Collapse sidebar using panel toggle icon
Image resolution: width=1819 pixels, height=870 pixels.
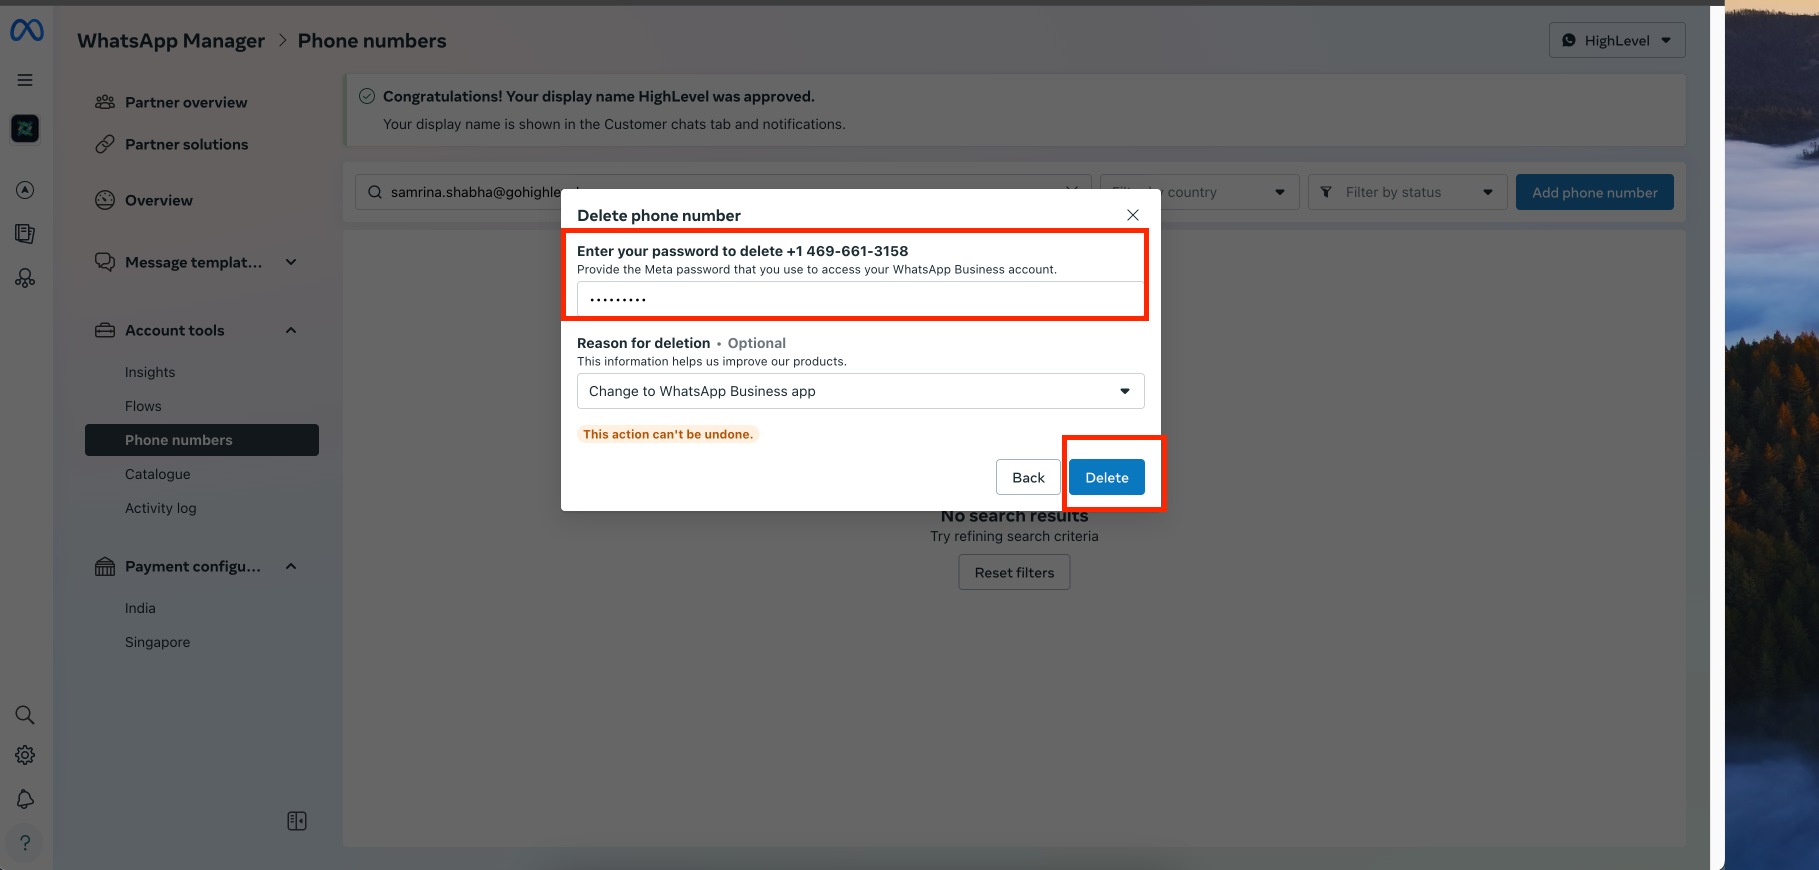[x=297, y=821]
